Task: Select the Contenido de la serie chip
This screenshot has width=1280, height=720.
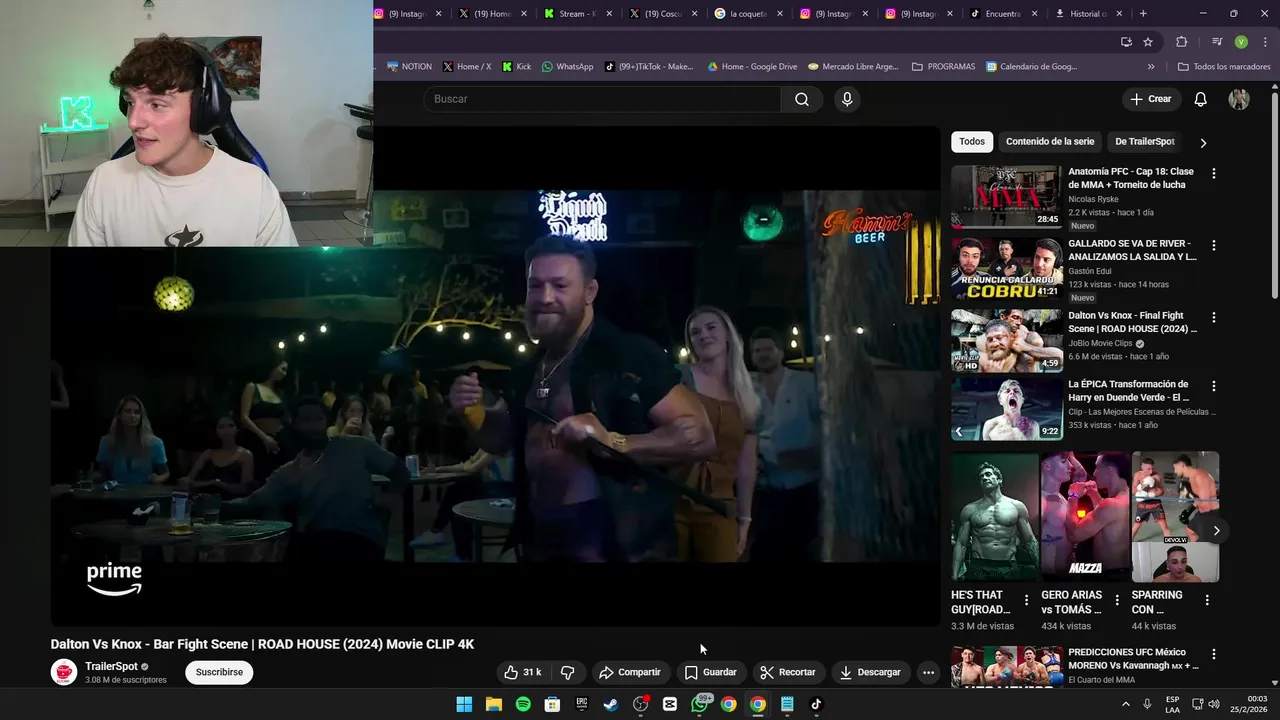Action: coord(1050,142)
